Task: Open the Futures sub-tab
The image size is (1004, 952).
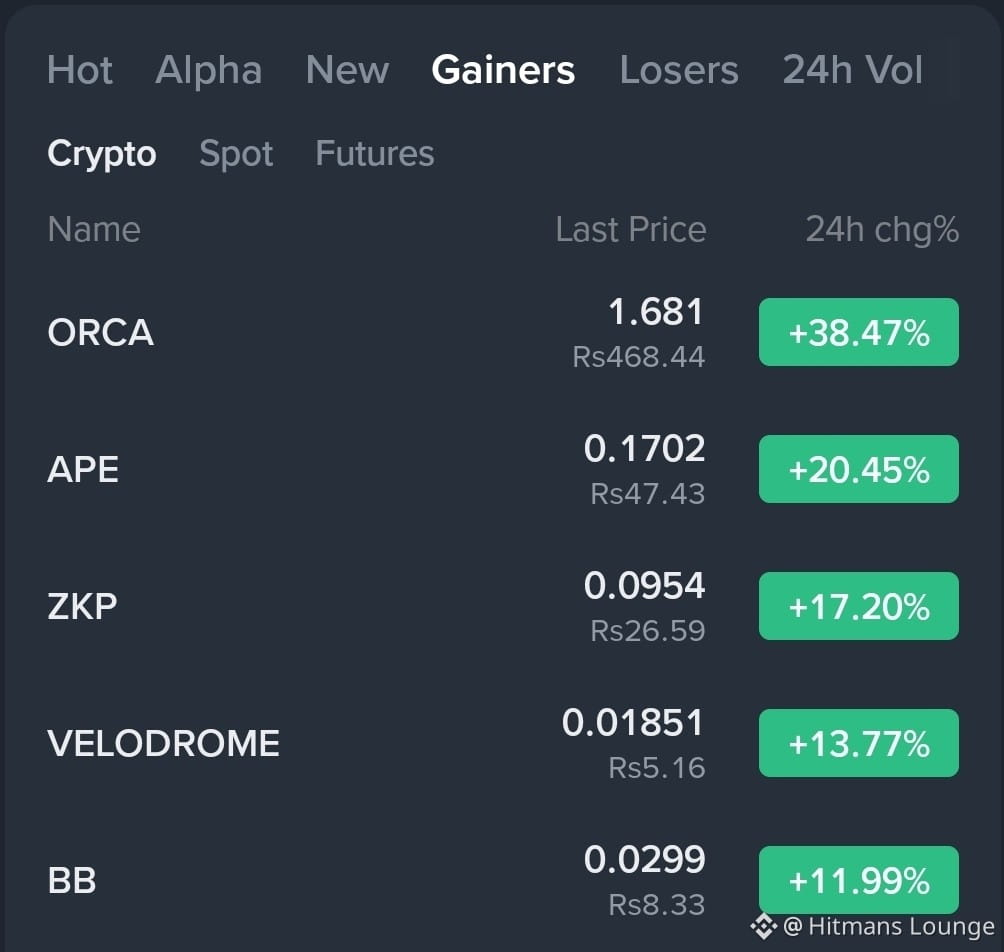Action: tap(375, 154)
